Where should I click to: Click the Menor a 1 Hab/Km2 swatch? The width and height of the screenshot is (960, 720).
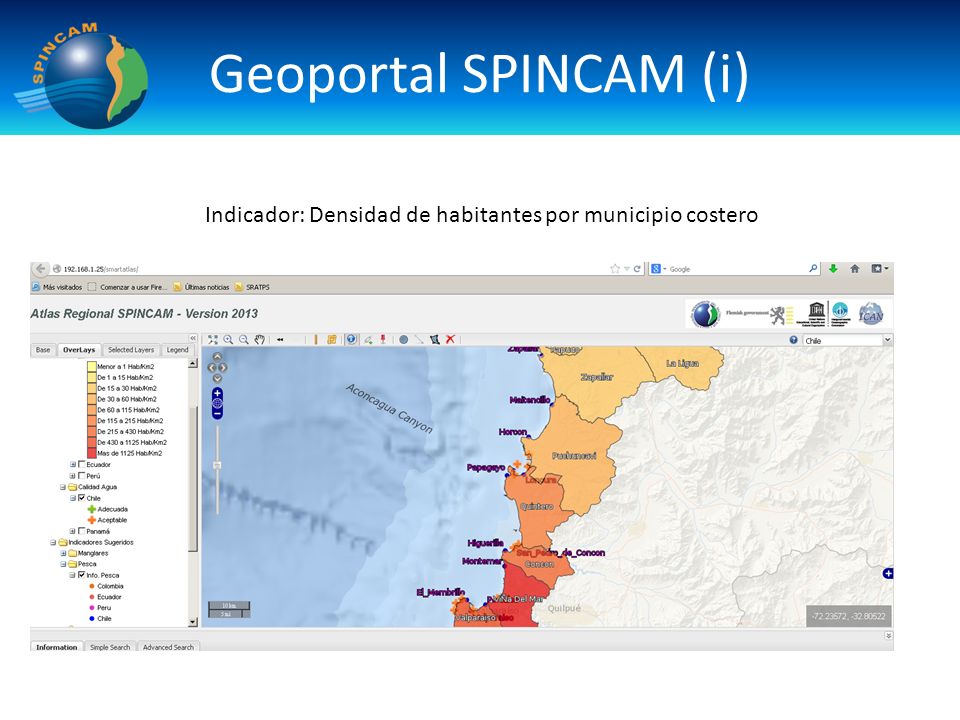92,366
